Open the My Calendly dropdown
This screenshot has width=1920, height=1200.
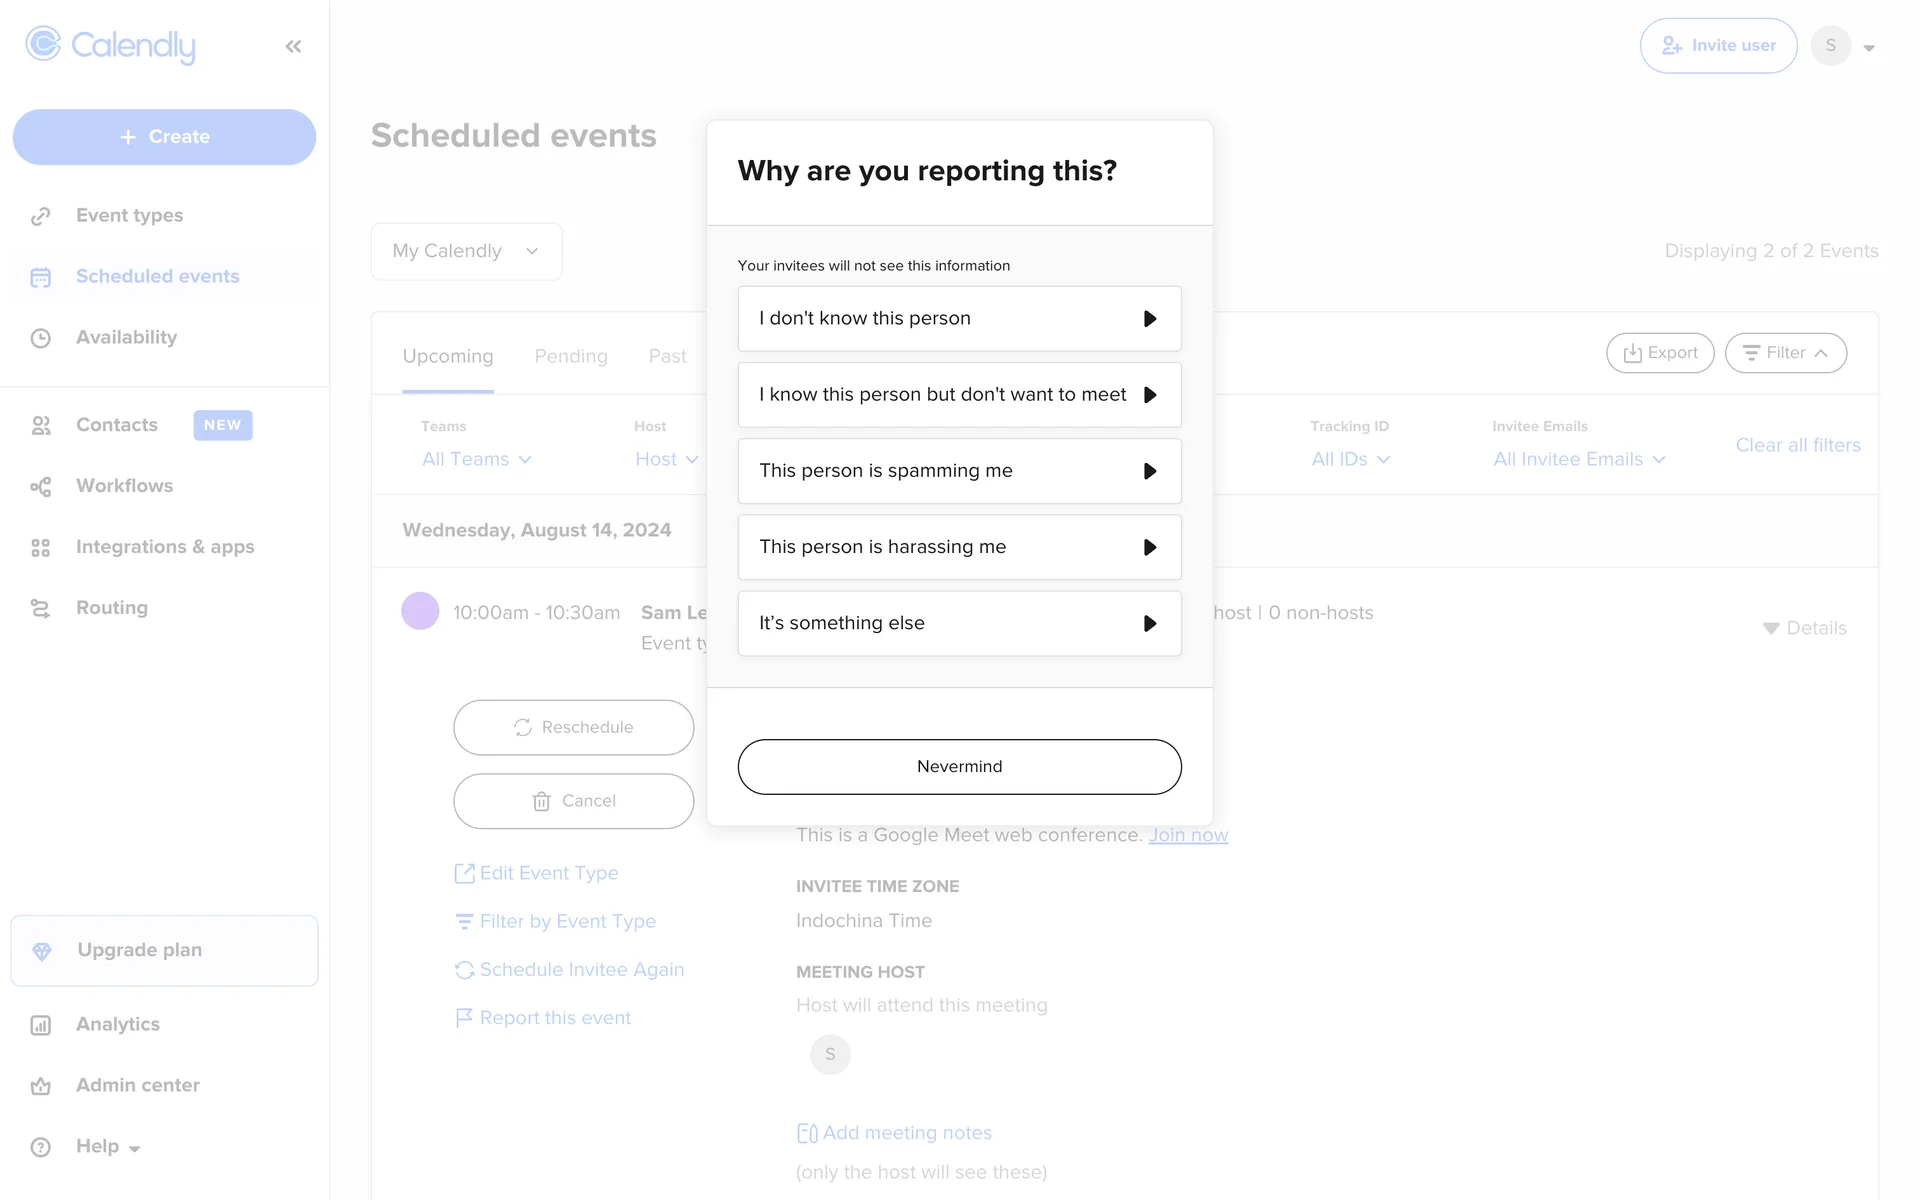(x=466, y=251)
